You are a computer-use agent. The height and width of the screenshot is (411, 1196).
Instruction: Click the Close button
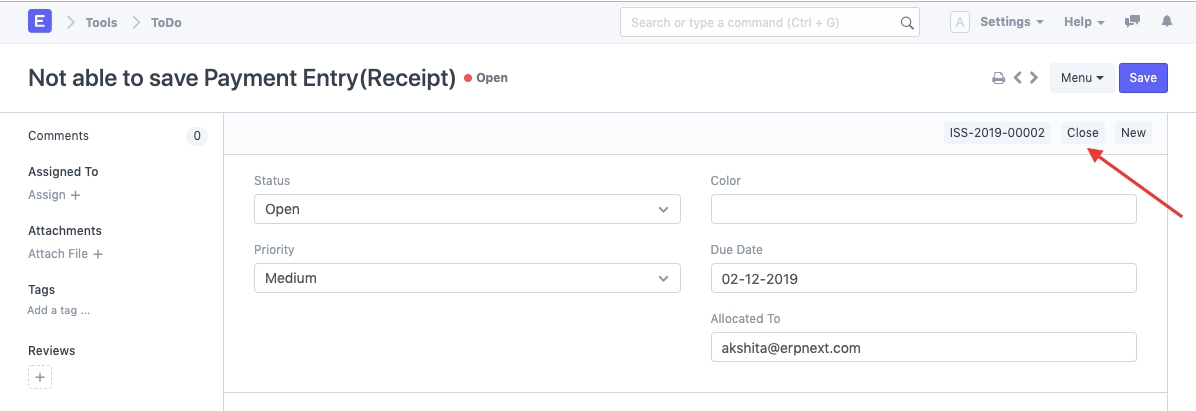click(1082, 133)
